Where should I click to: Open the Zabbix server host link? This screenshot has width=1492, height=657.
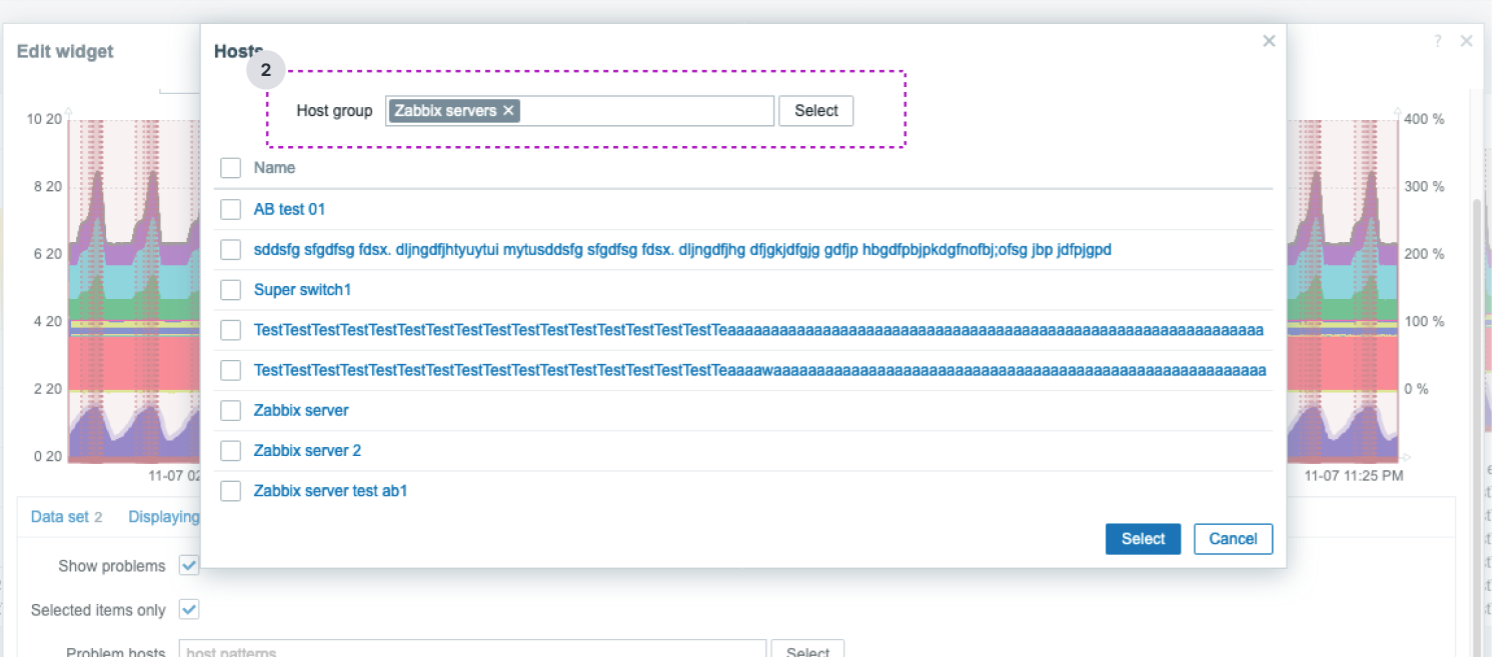click(x=301, y=410)
